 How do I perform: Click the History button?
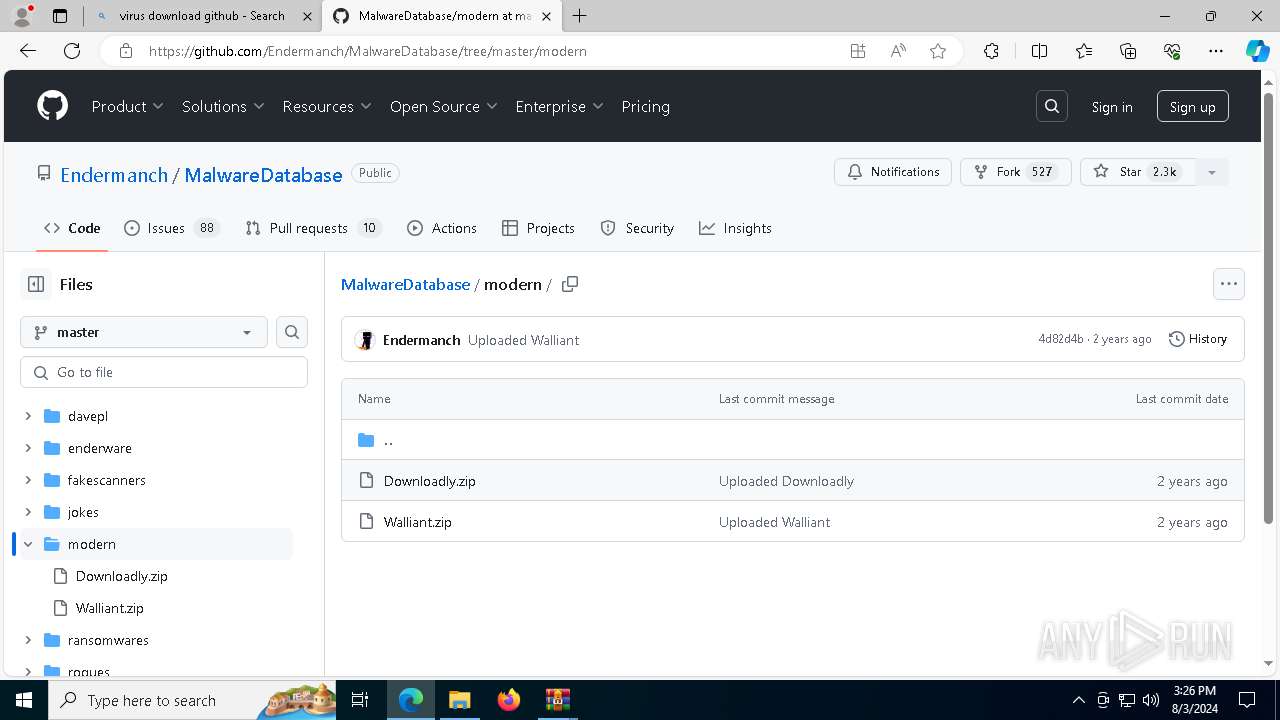point(1198,339)
